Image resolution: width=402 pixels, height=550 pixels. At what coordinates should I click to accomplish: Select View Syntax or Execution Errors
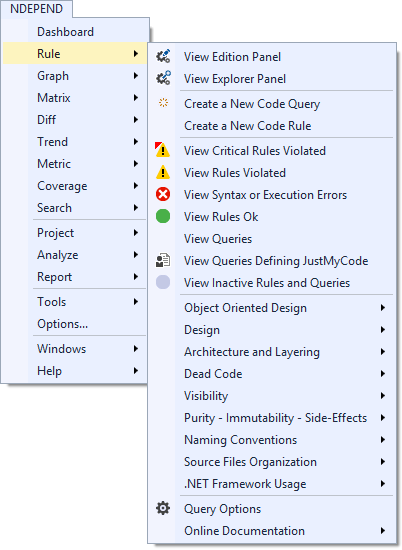[x=265, y=195]
